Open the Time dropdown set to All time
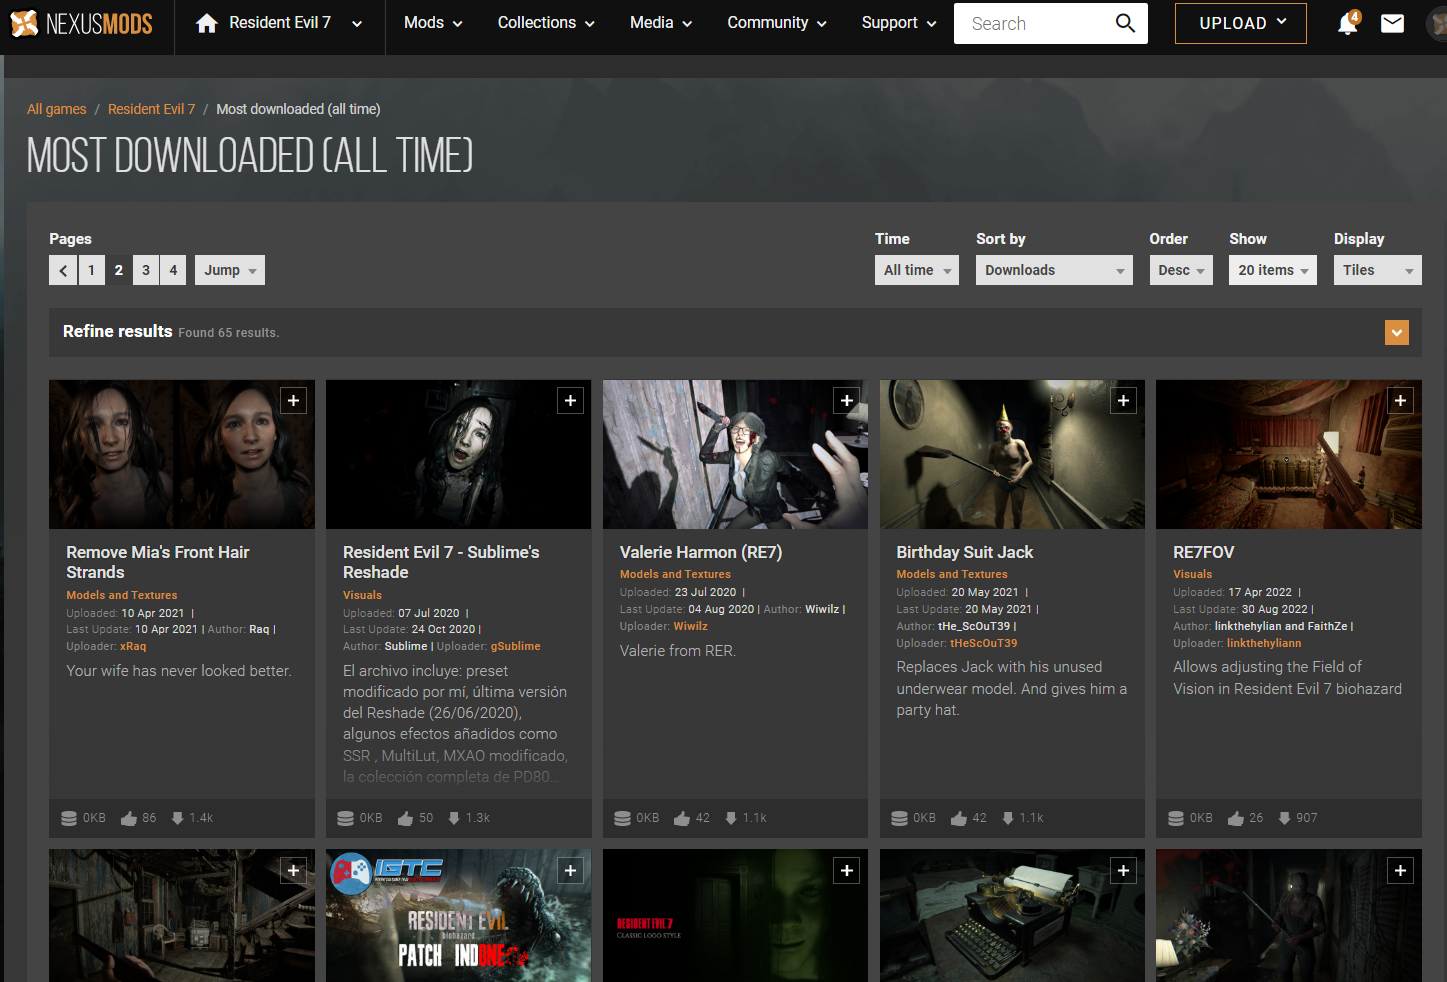This screenshot has height=982, width=1447. click(x=917, y=270)
